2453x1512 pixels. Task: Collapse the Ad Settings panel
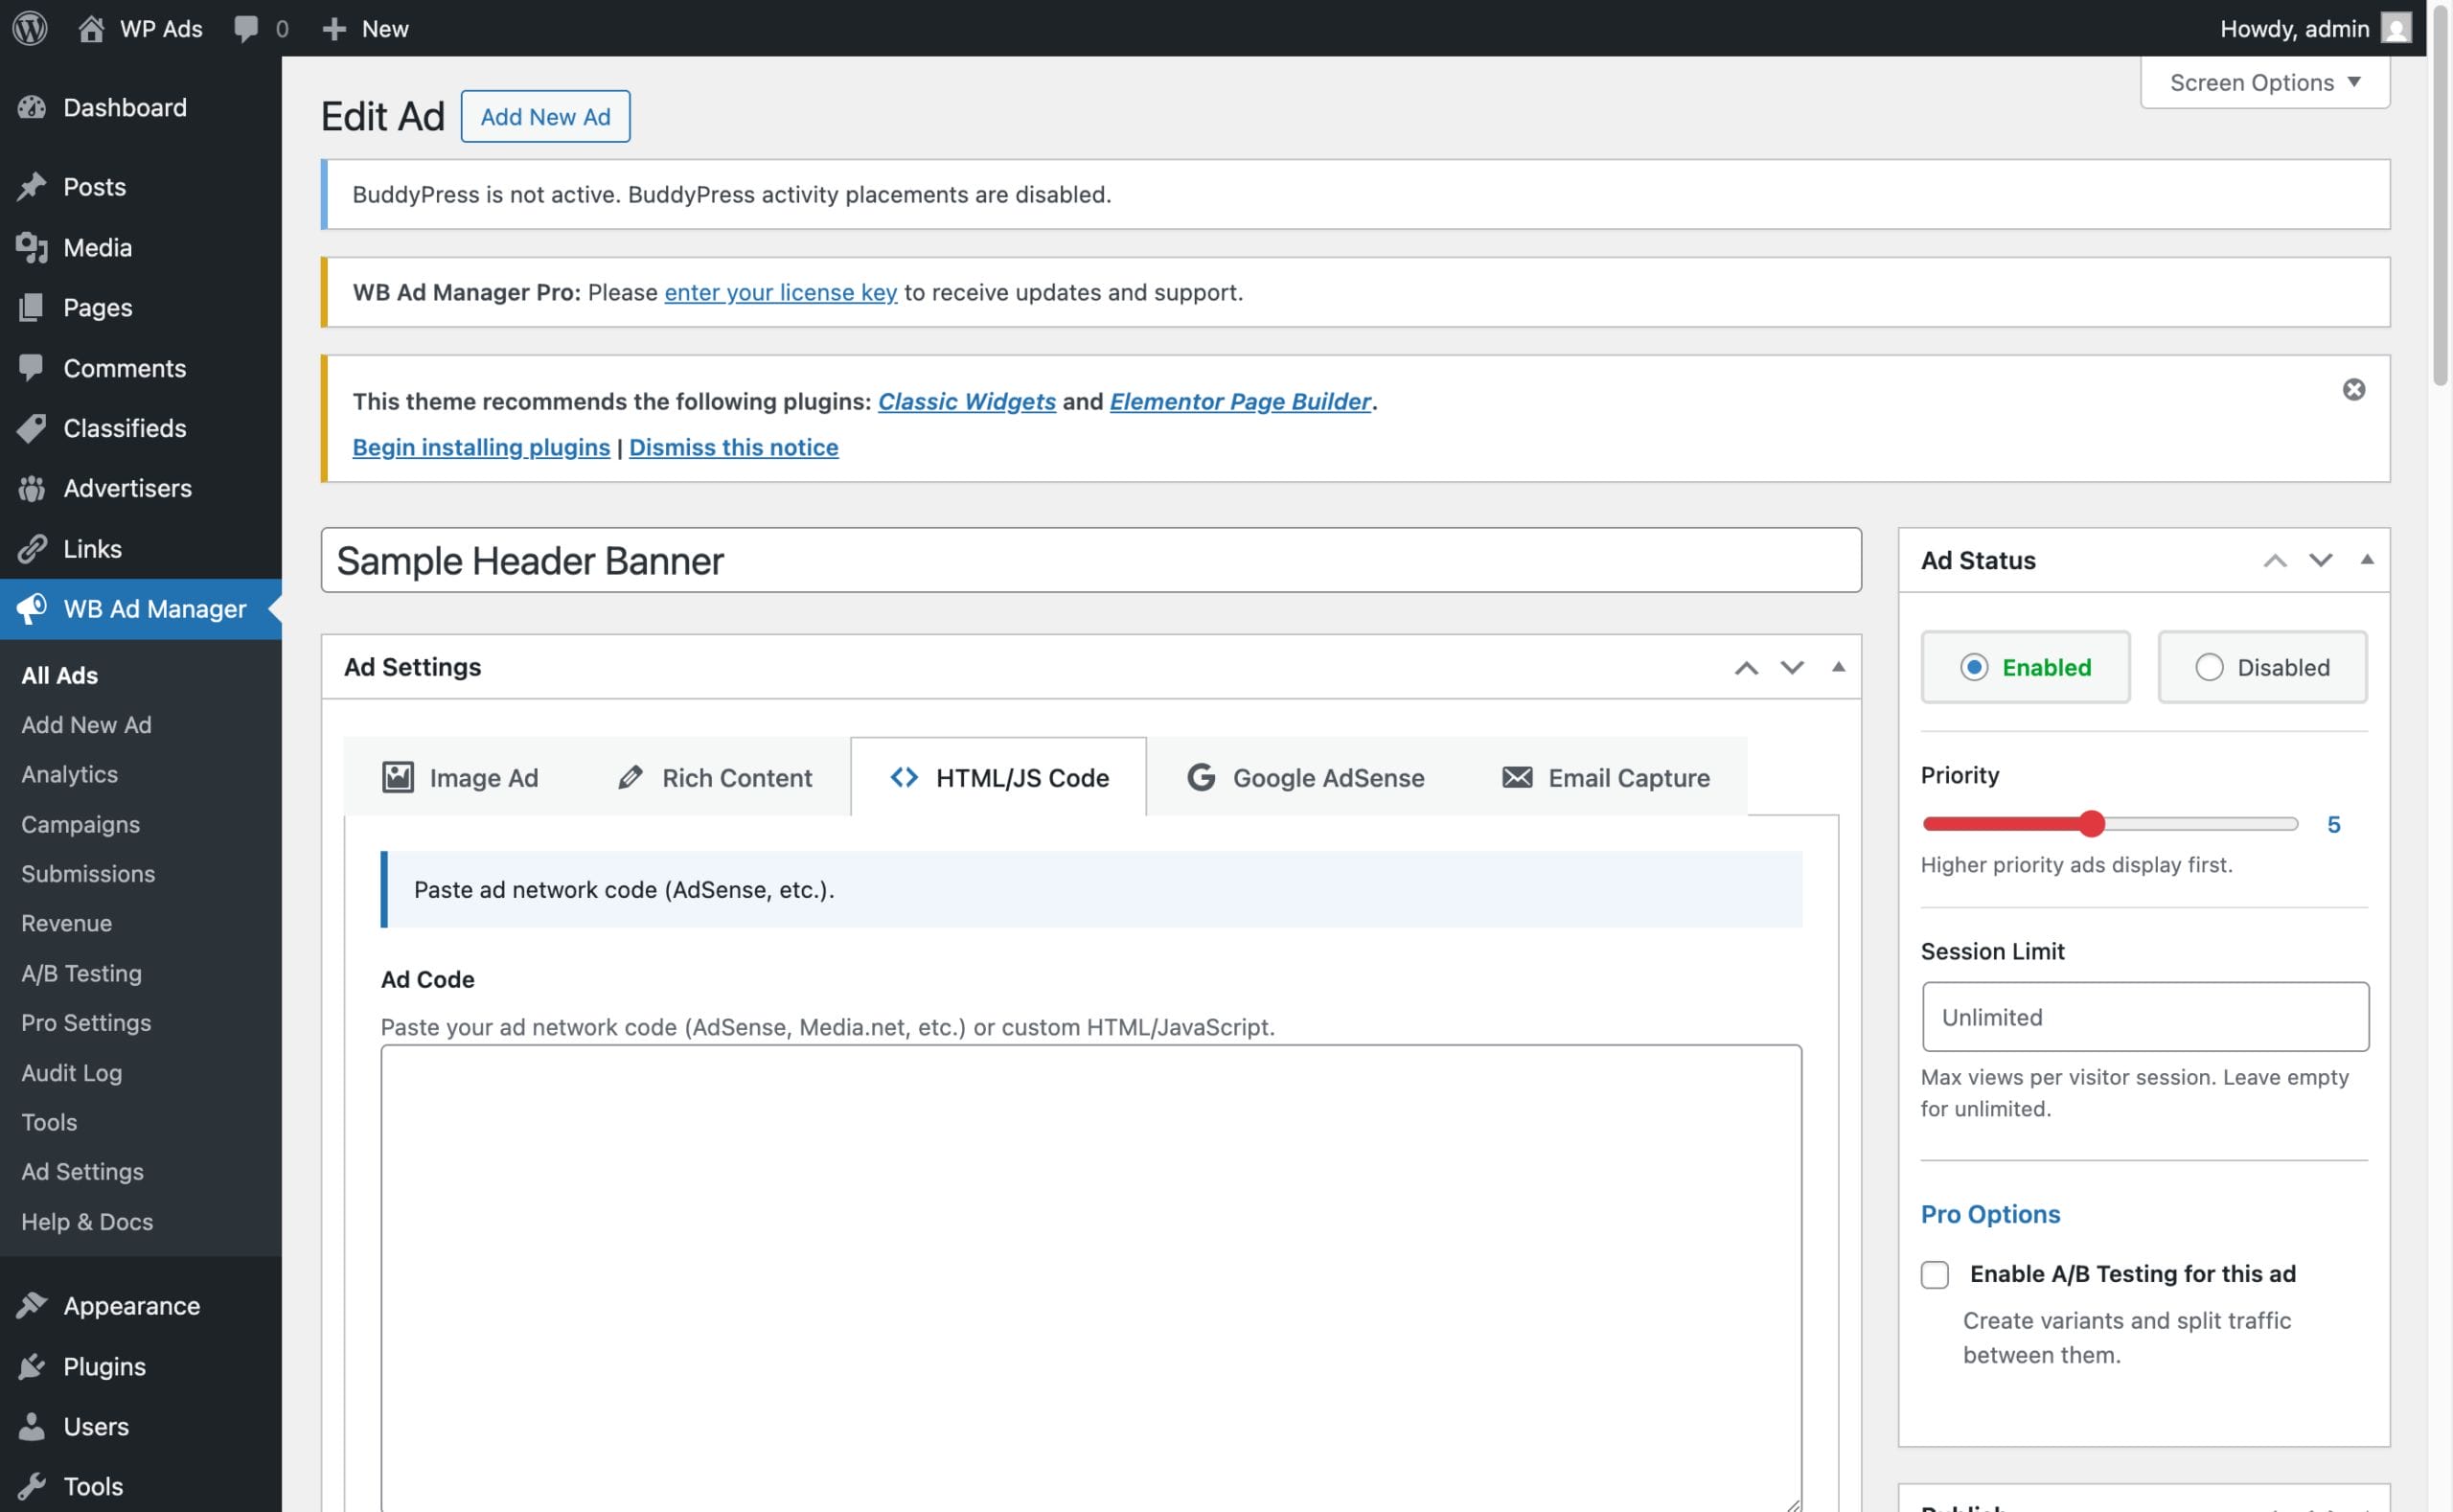tap(1838, 667)
